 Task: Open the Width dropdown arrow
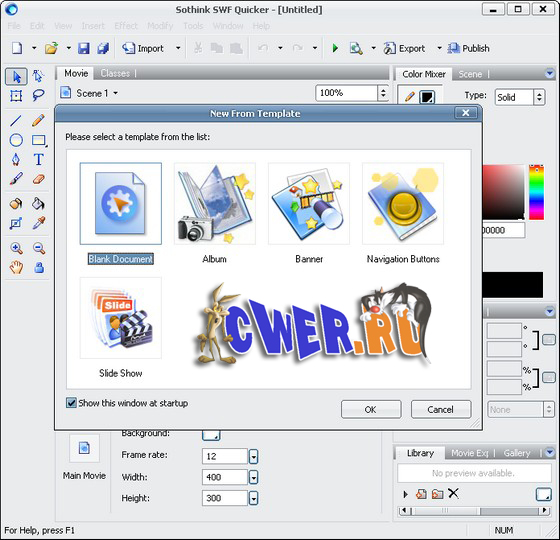(x=253, y=477)
